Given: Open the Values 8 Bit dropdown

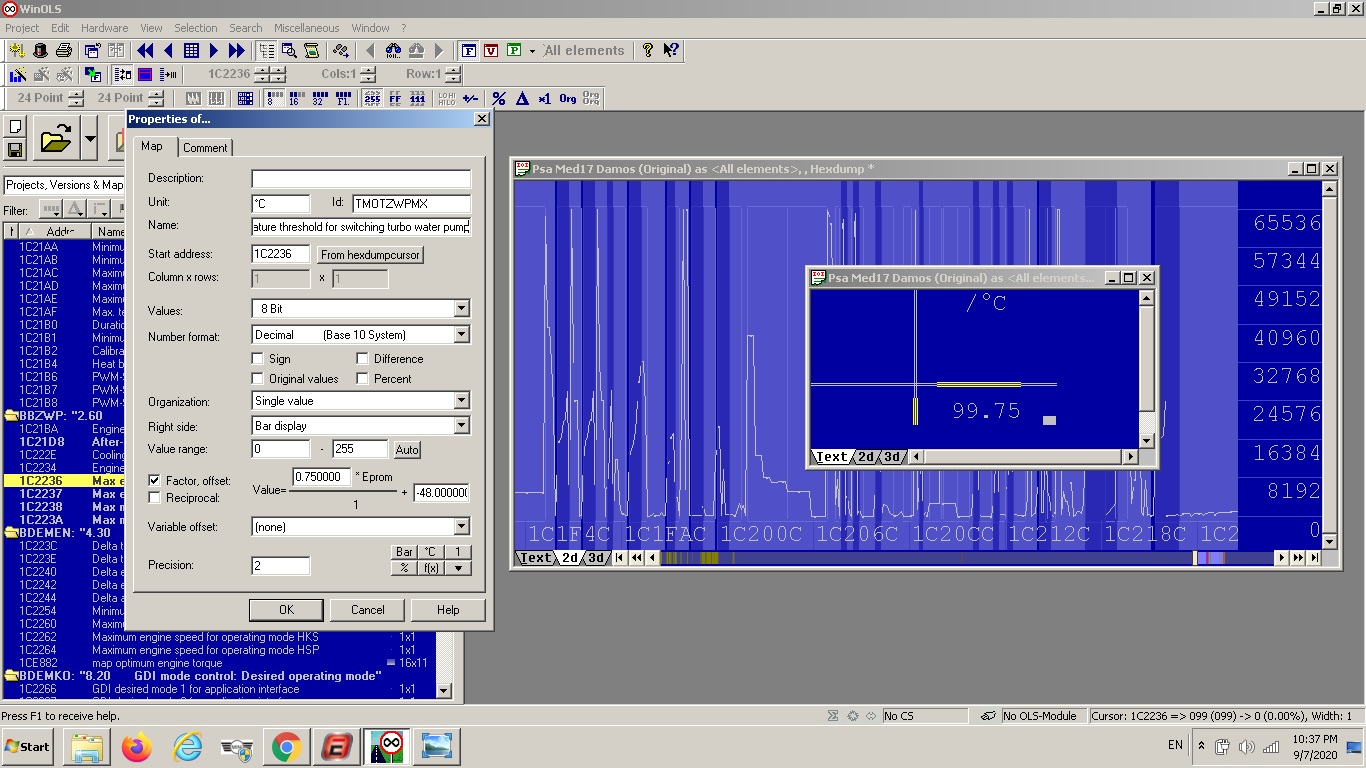Looking at the screenshot, I should [x=461, y=309].
